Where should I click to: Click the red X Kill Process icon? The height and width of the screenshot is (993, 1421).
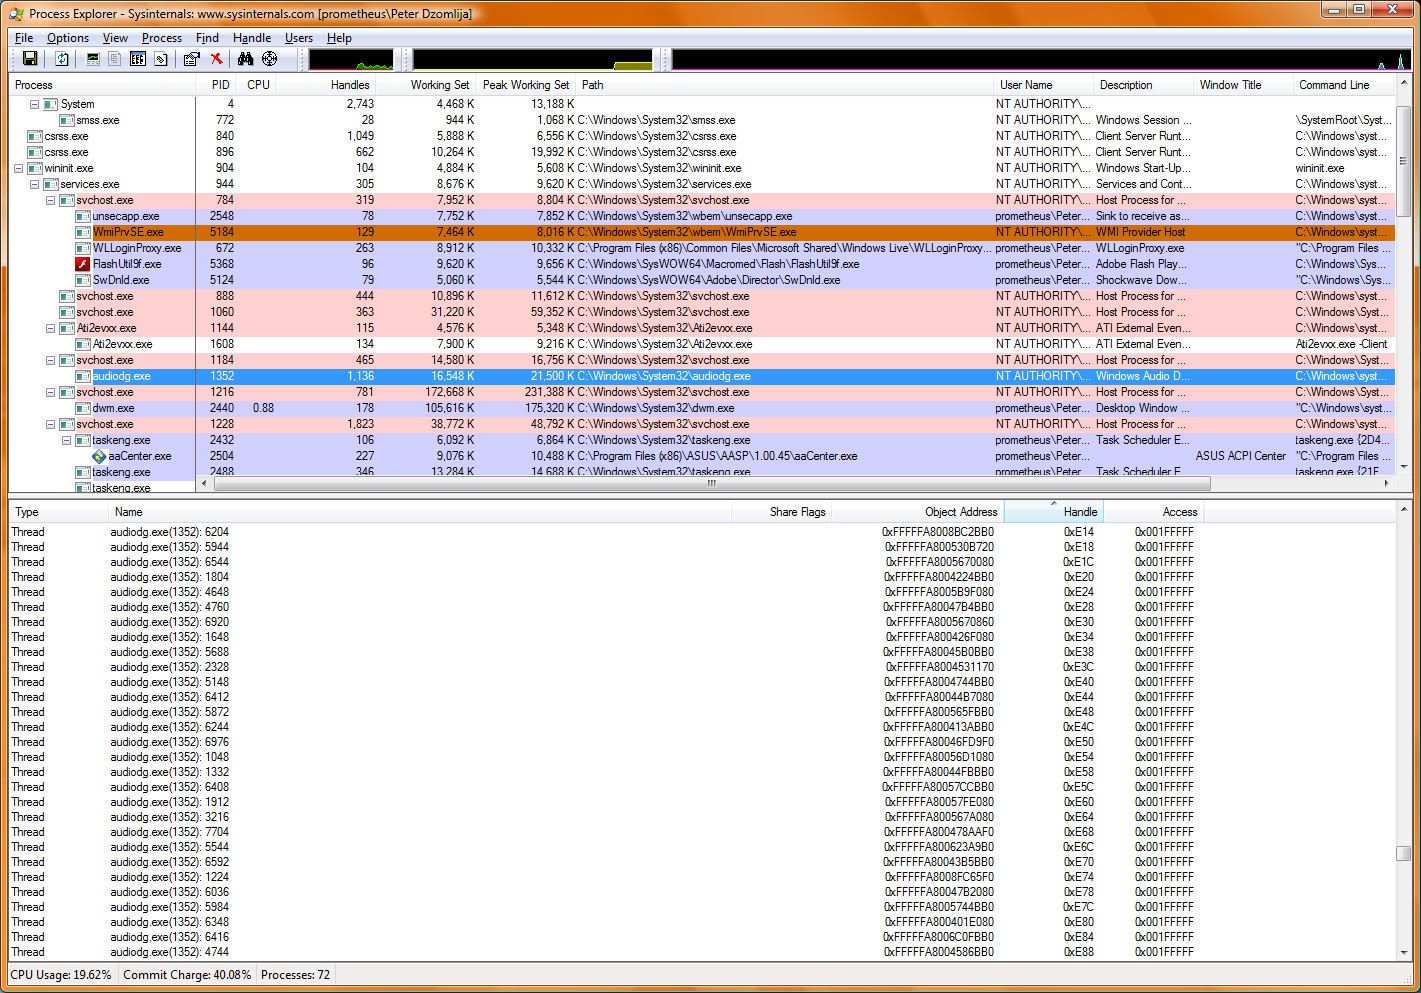(x=216, y=59)
